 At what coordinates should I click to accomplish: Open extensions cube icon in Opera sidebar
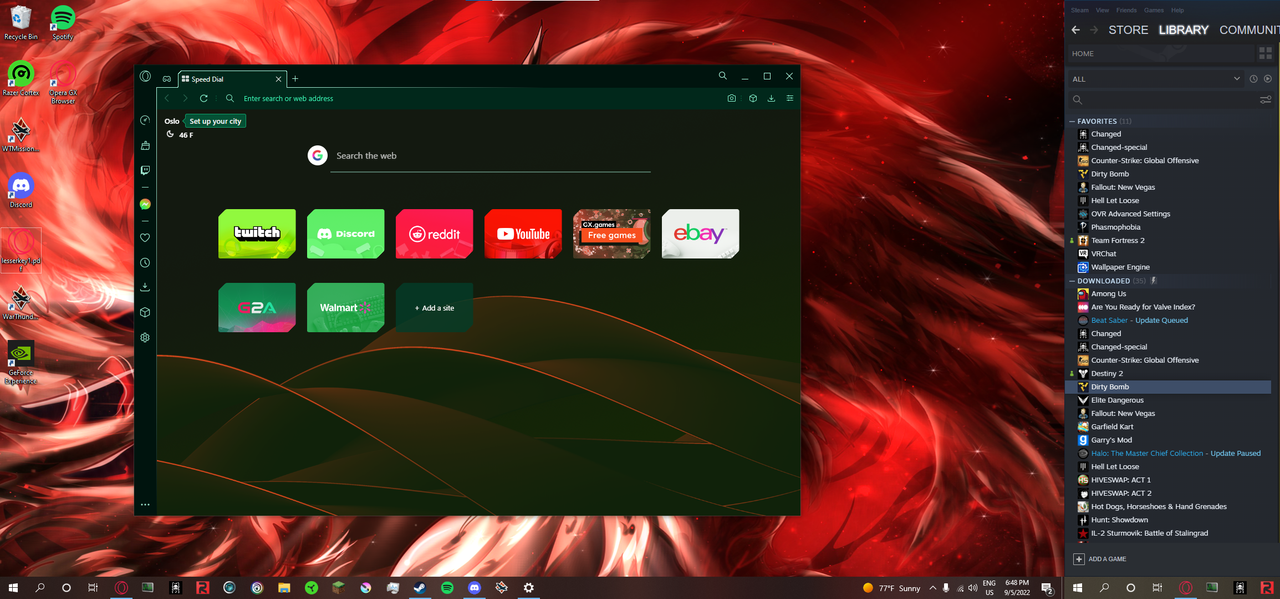coord(145,312)
